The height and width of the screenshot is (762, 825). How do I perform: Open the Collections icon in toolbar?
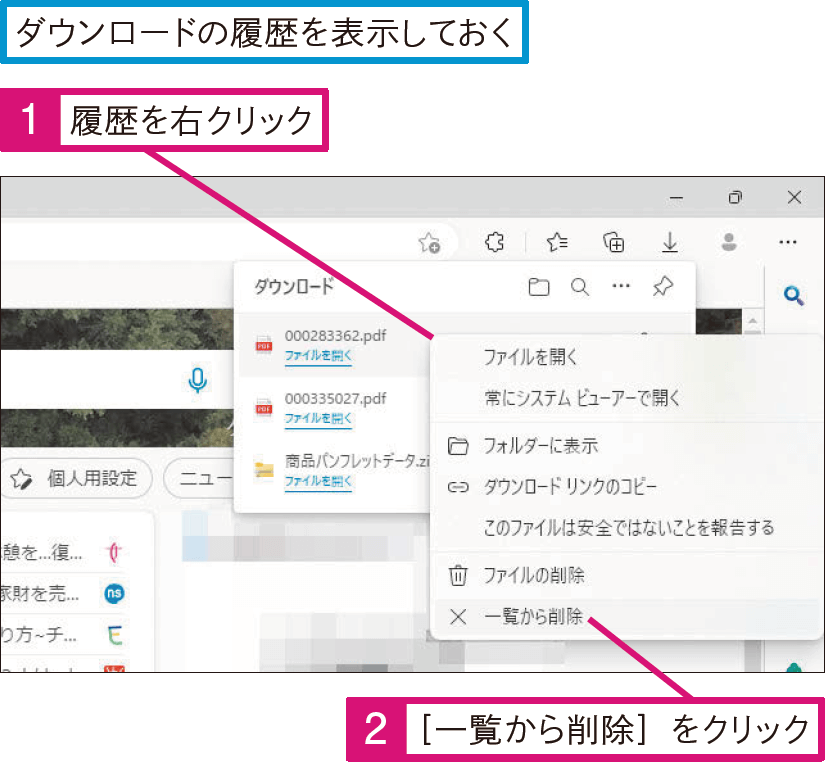pyautogui.click(x=613, y=242)
